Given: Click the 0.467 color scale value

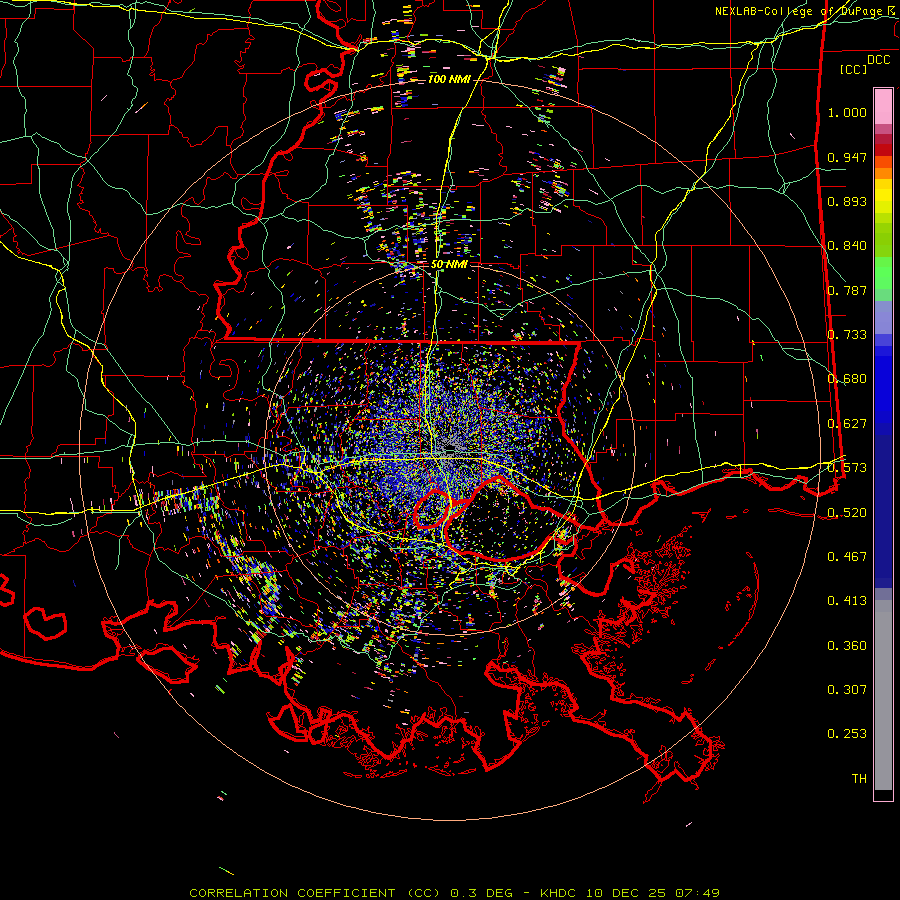Looking at the screenshot, I should pyautogui.click(x=847, y=557).
